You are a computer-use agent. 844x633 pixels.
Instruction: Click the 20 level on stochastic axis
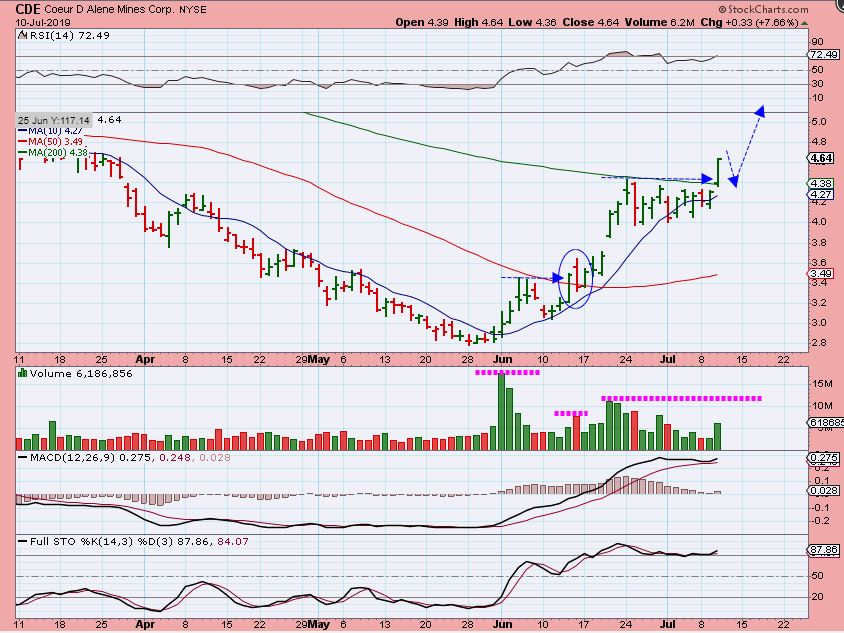(x=818, y=596)
